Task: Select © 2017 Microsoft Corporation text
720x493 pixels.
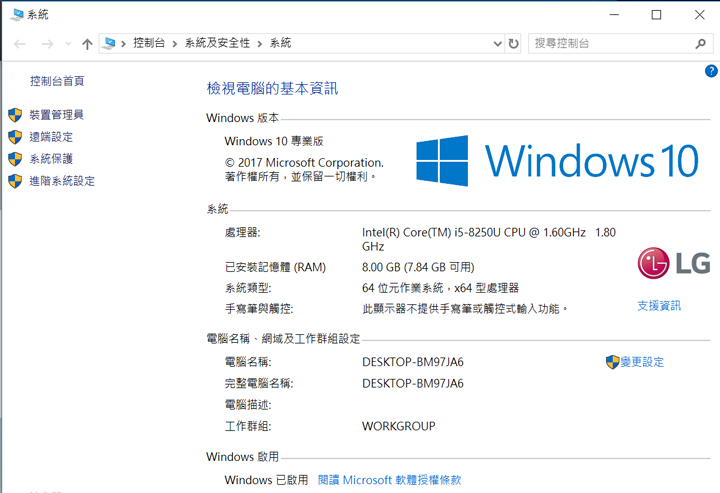Action: tap(304, 163)
